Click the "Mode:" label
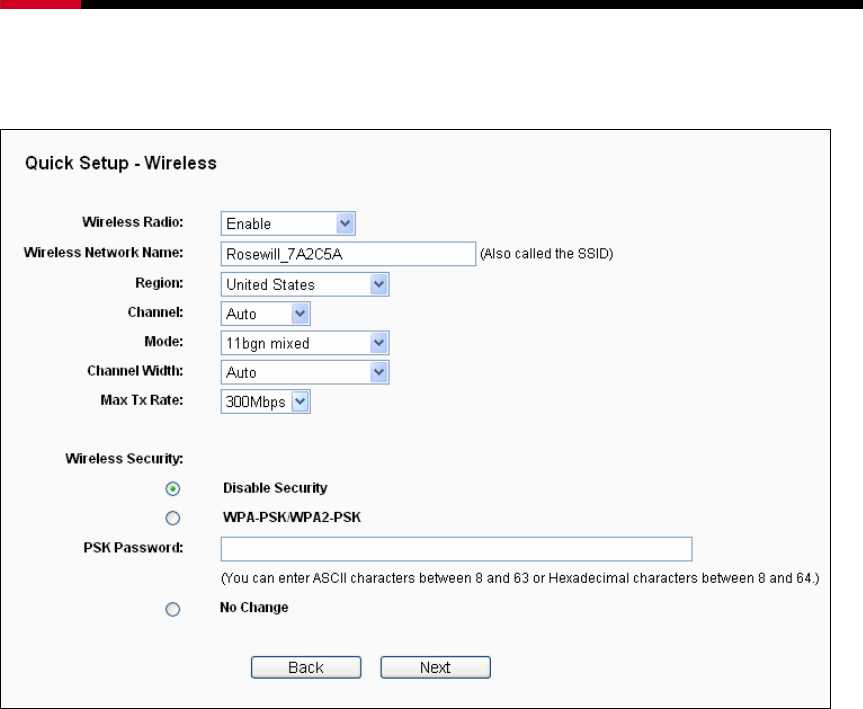 point(164,341)
